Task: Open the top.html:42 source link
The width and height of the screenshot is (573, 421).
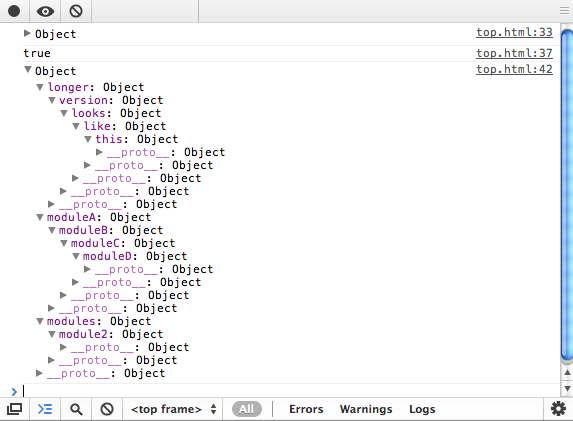Action: coord(514,69)
